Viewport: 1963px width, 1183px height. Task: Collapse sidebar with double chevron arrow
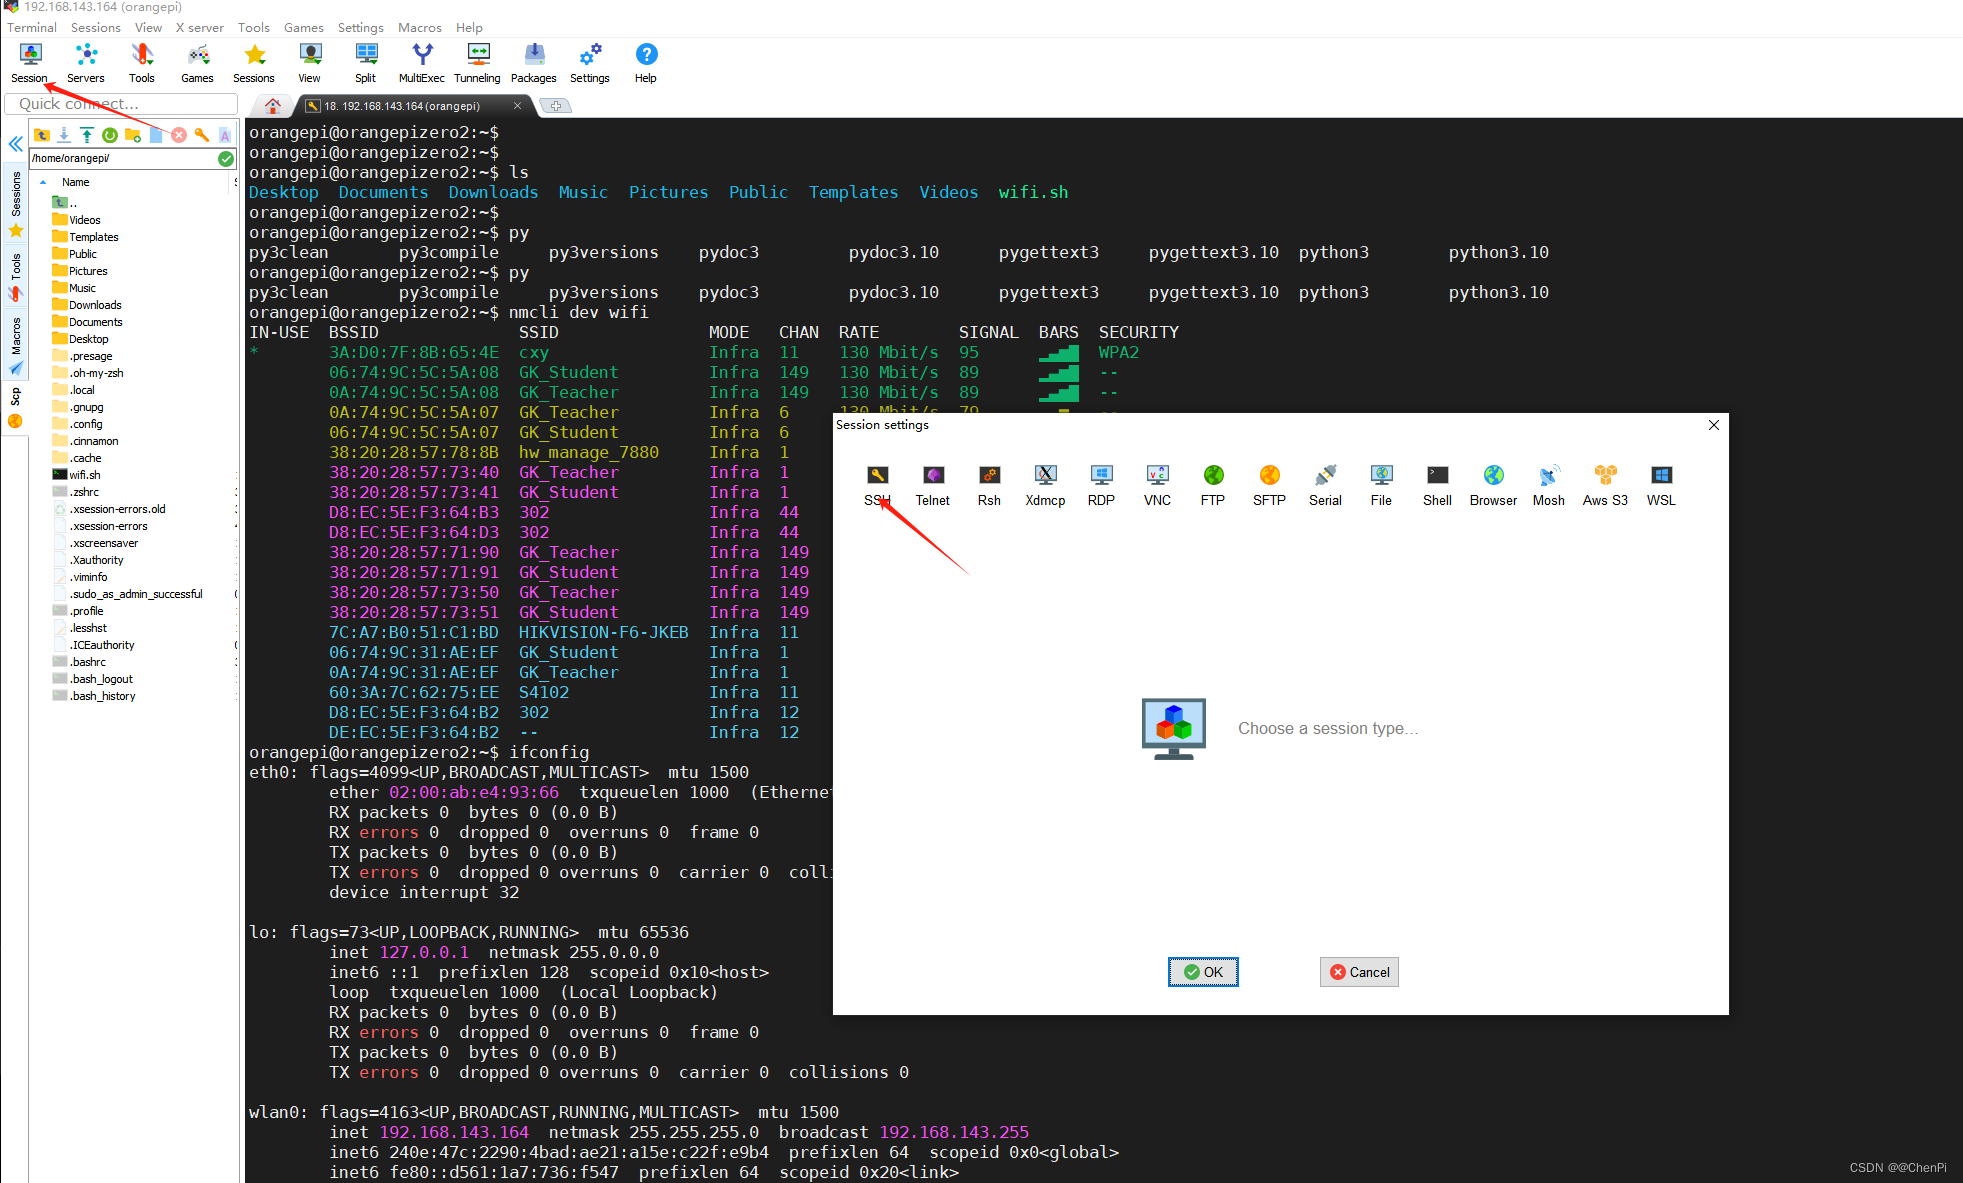pyautogui.click(x=15, y=144)
